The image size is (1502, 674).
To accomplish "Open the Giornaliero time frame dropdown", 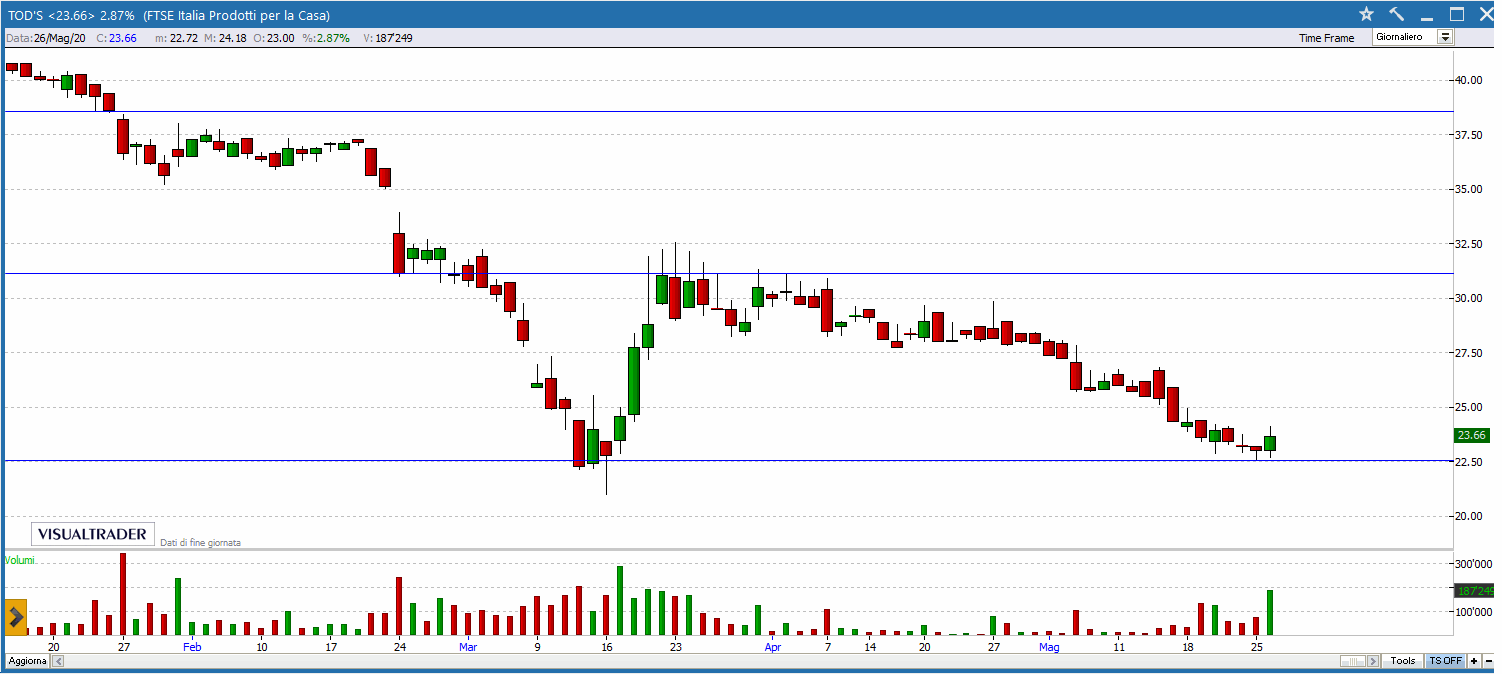I will [1413, 37].
